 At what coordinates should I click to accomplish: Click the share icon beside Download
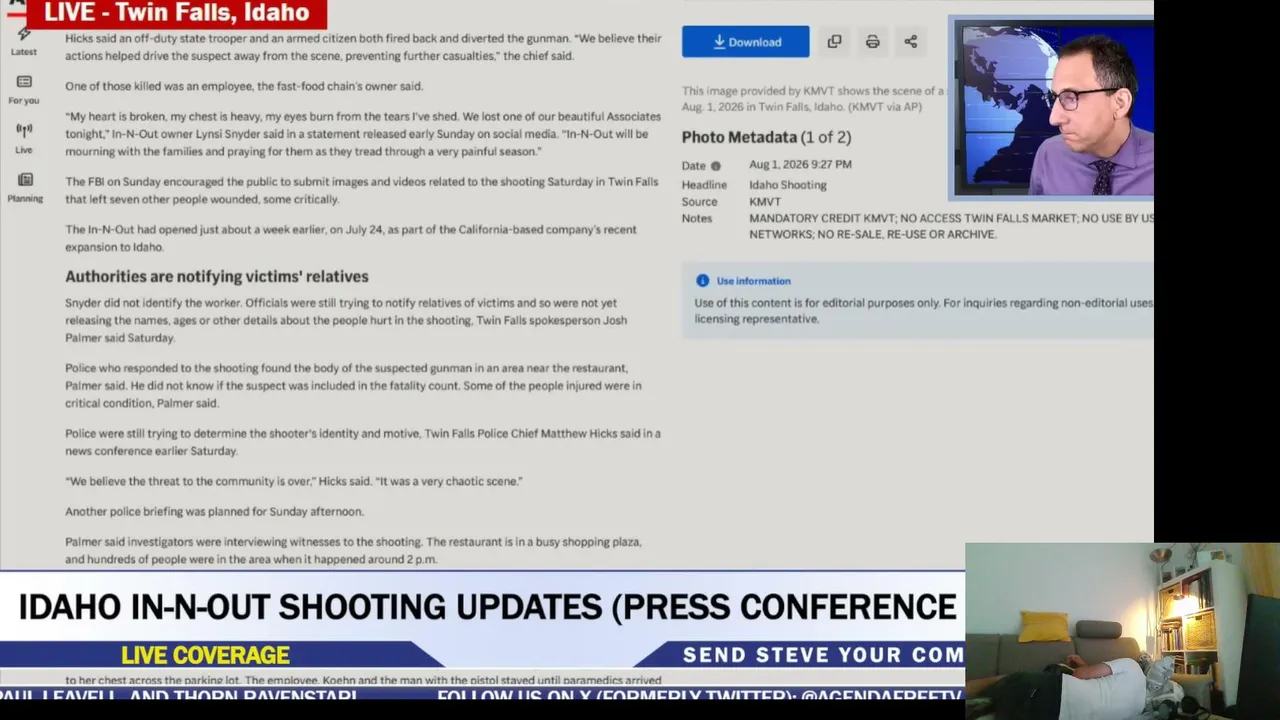910,42
